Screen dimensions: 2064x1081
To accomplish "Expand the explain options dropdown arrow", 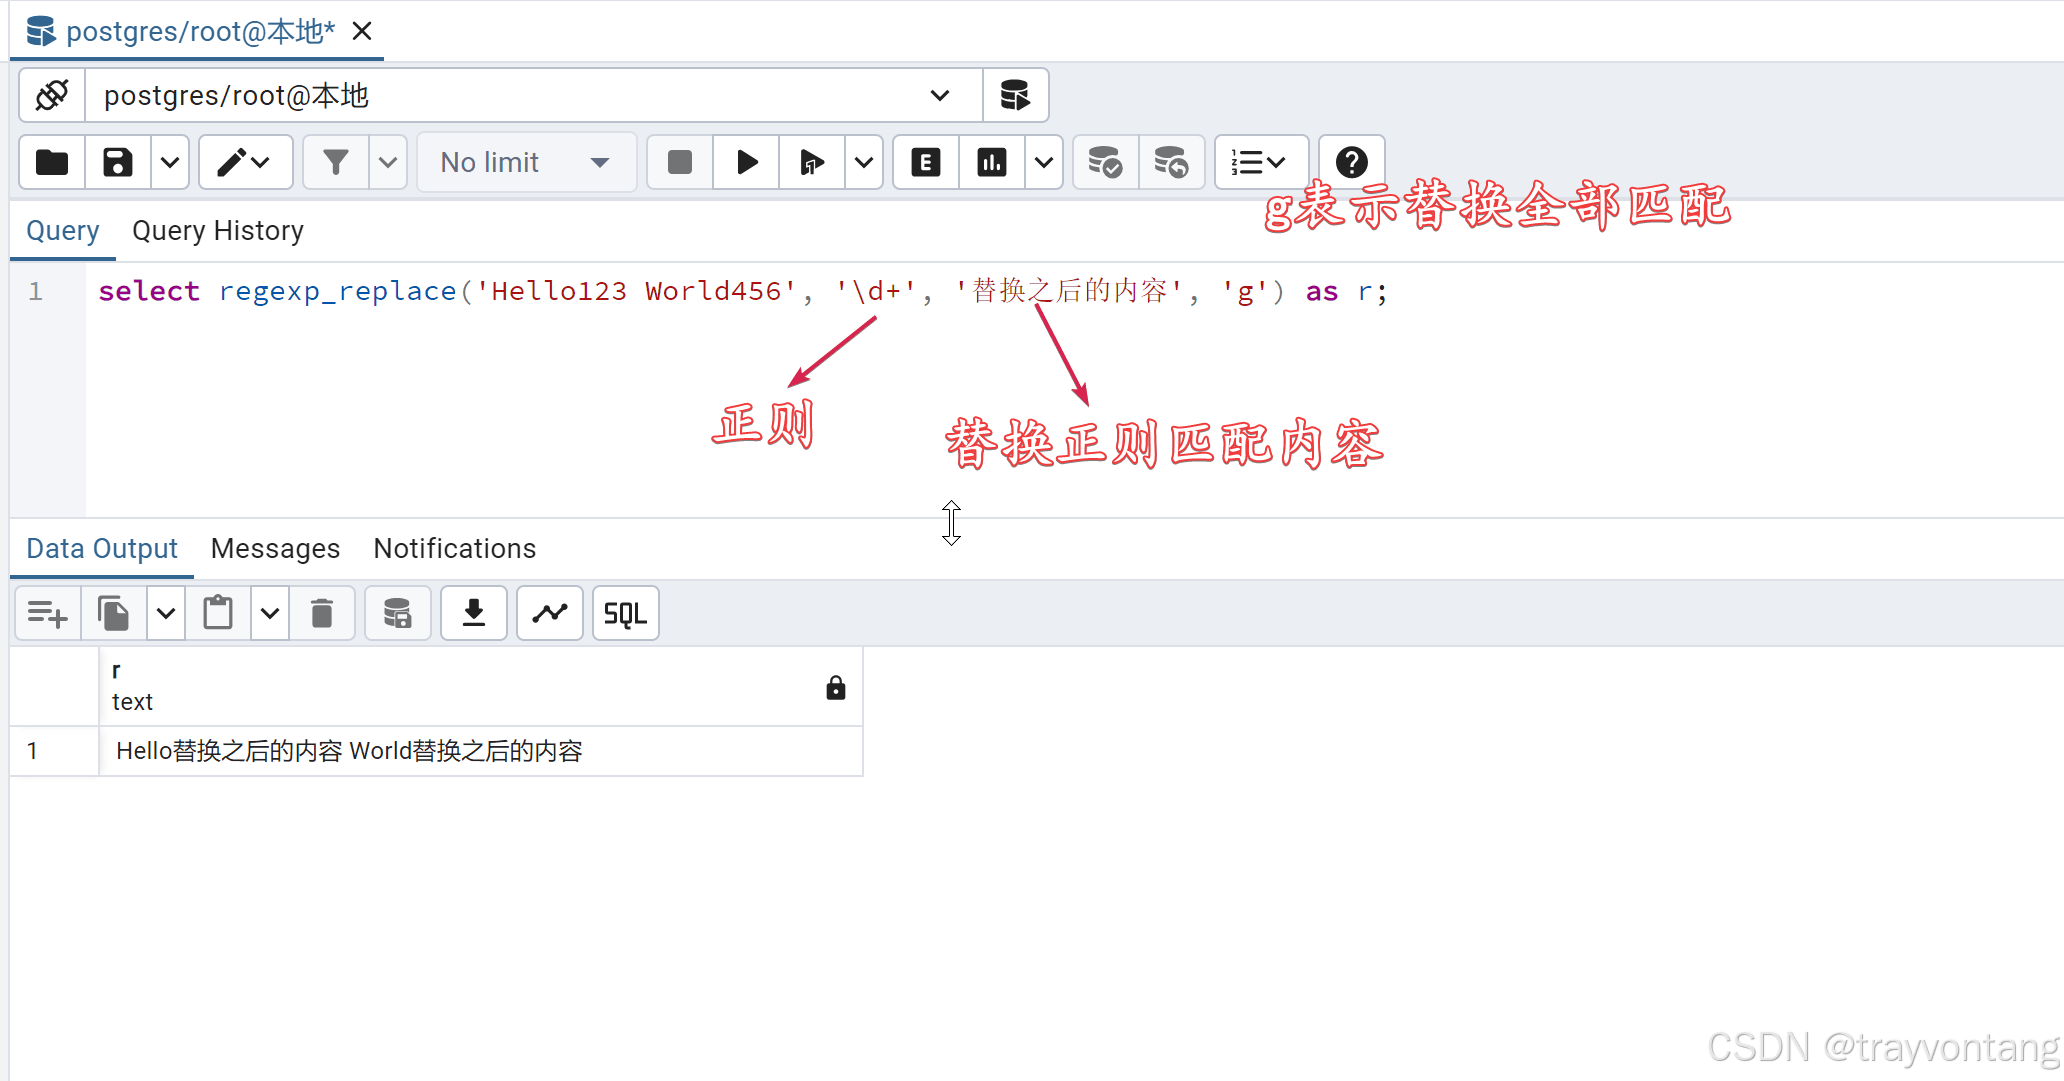I will point(1044,162).
